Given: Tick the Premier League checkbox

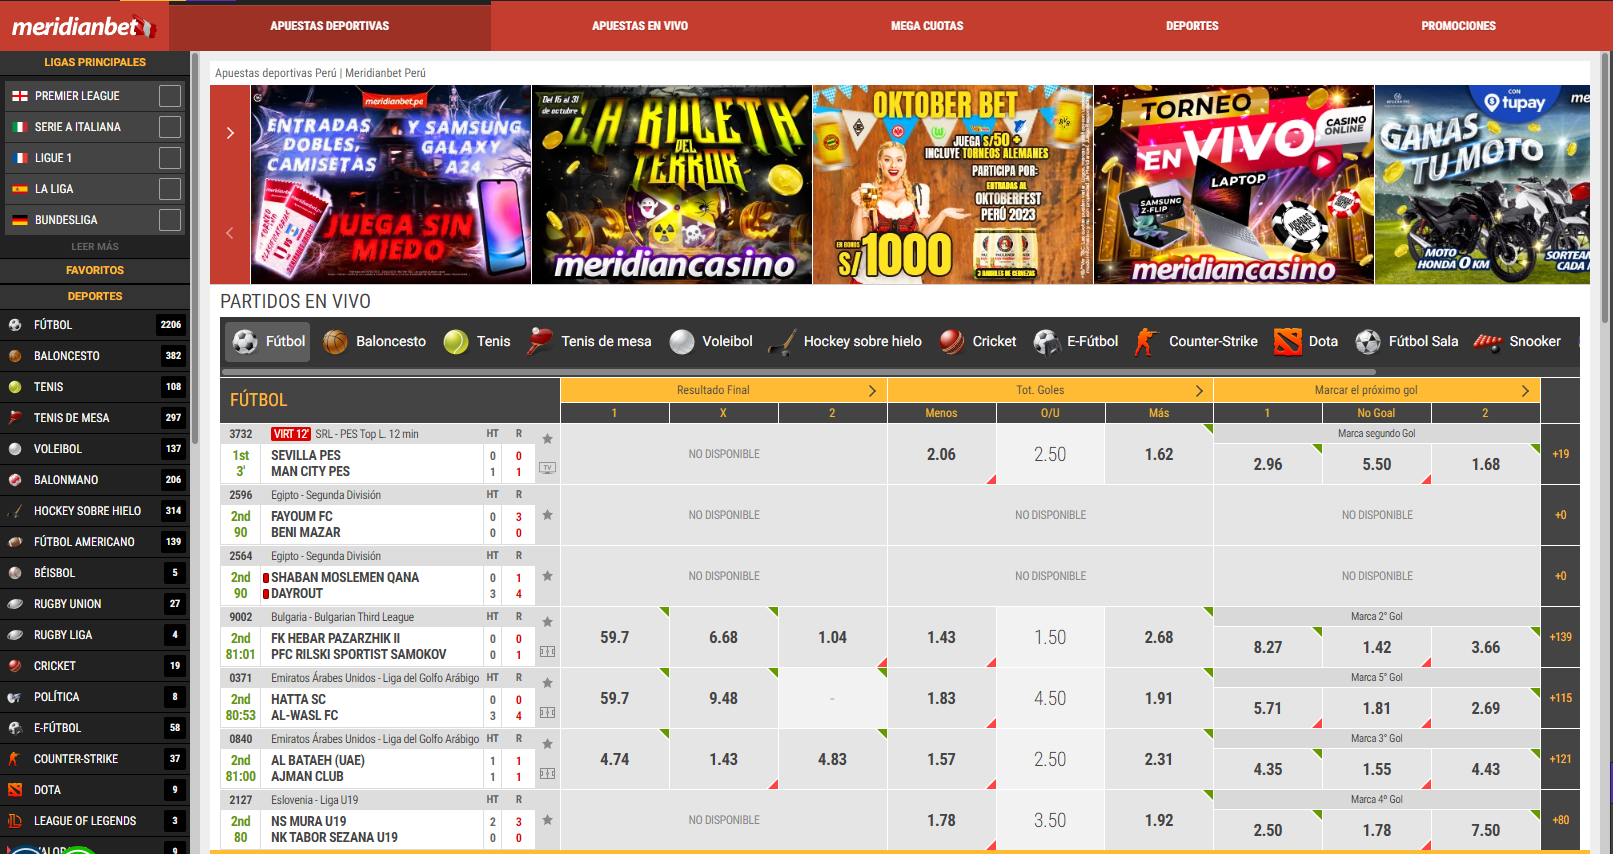Looking at the screenshot, I should [170, 96].
